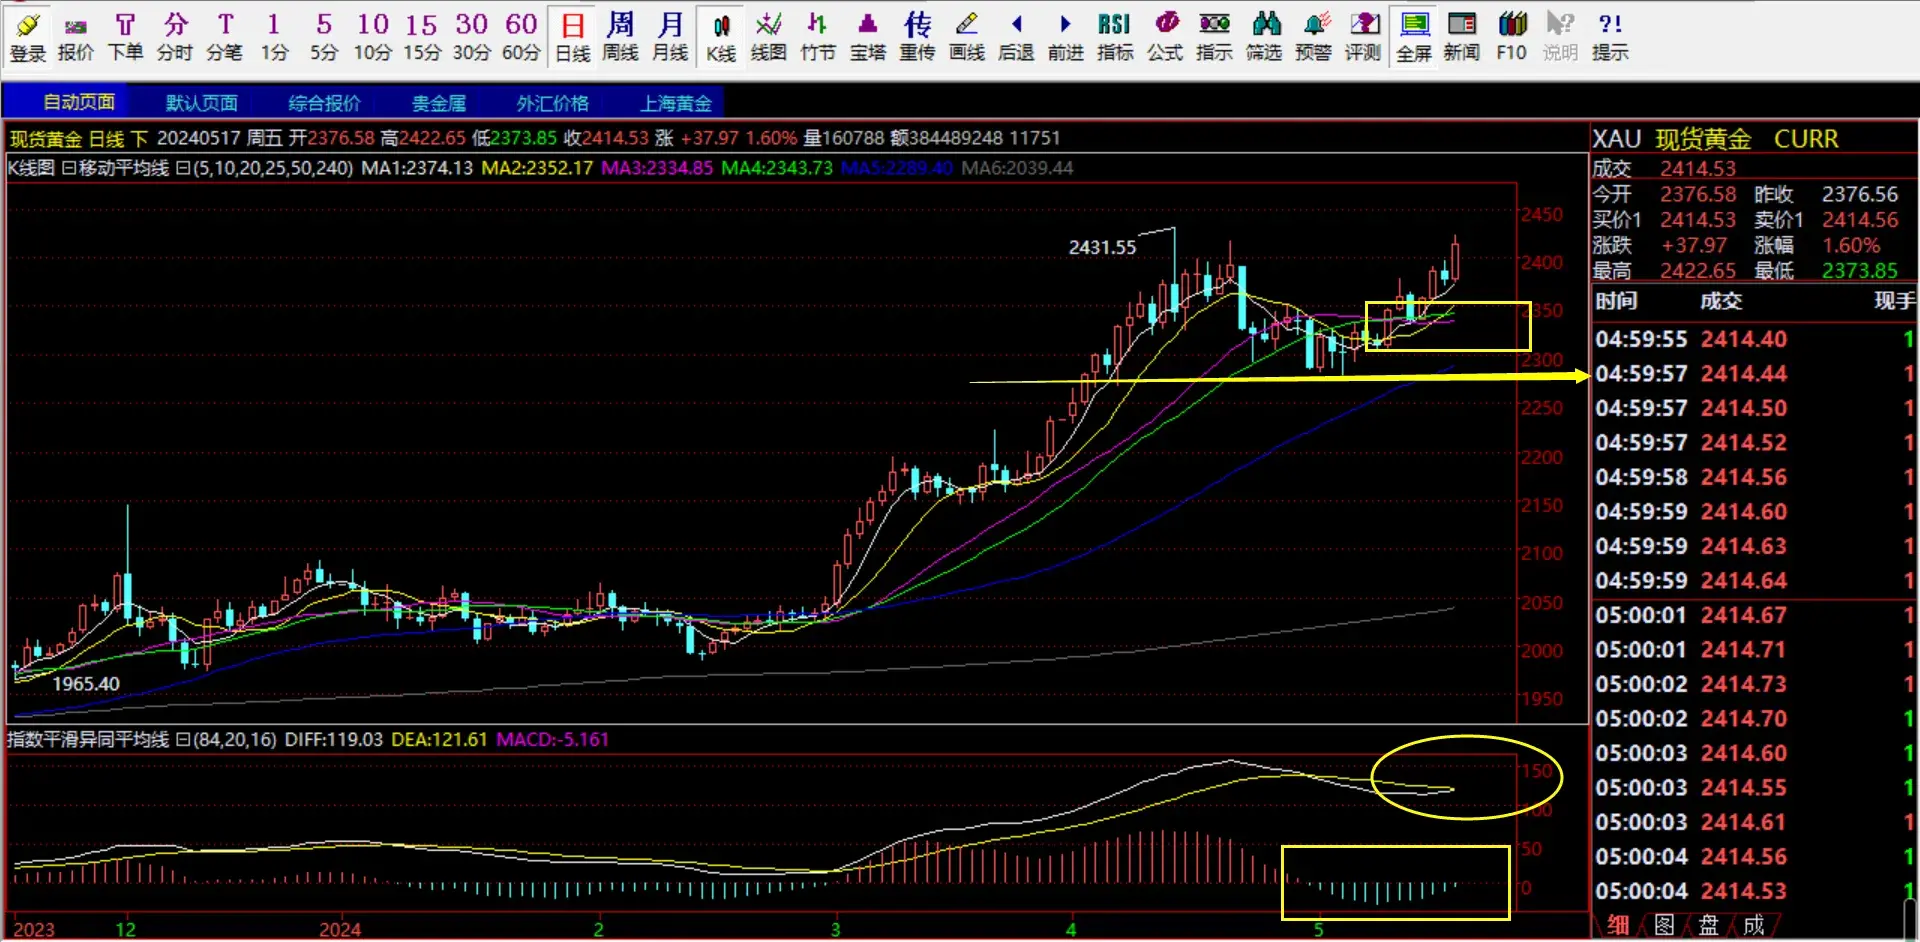Select the 盘 order book tab
Viewport: 1920px width, 942px height.
coord(1708,925)
